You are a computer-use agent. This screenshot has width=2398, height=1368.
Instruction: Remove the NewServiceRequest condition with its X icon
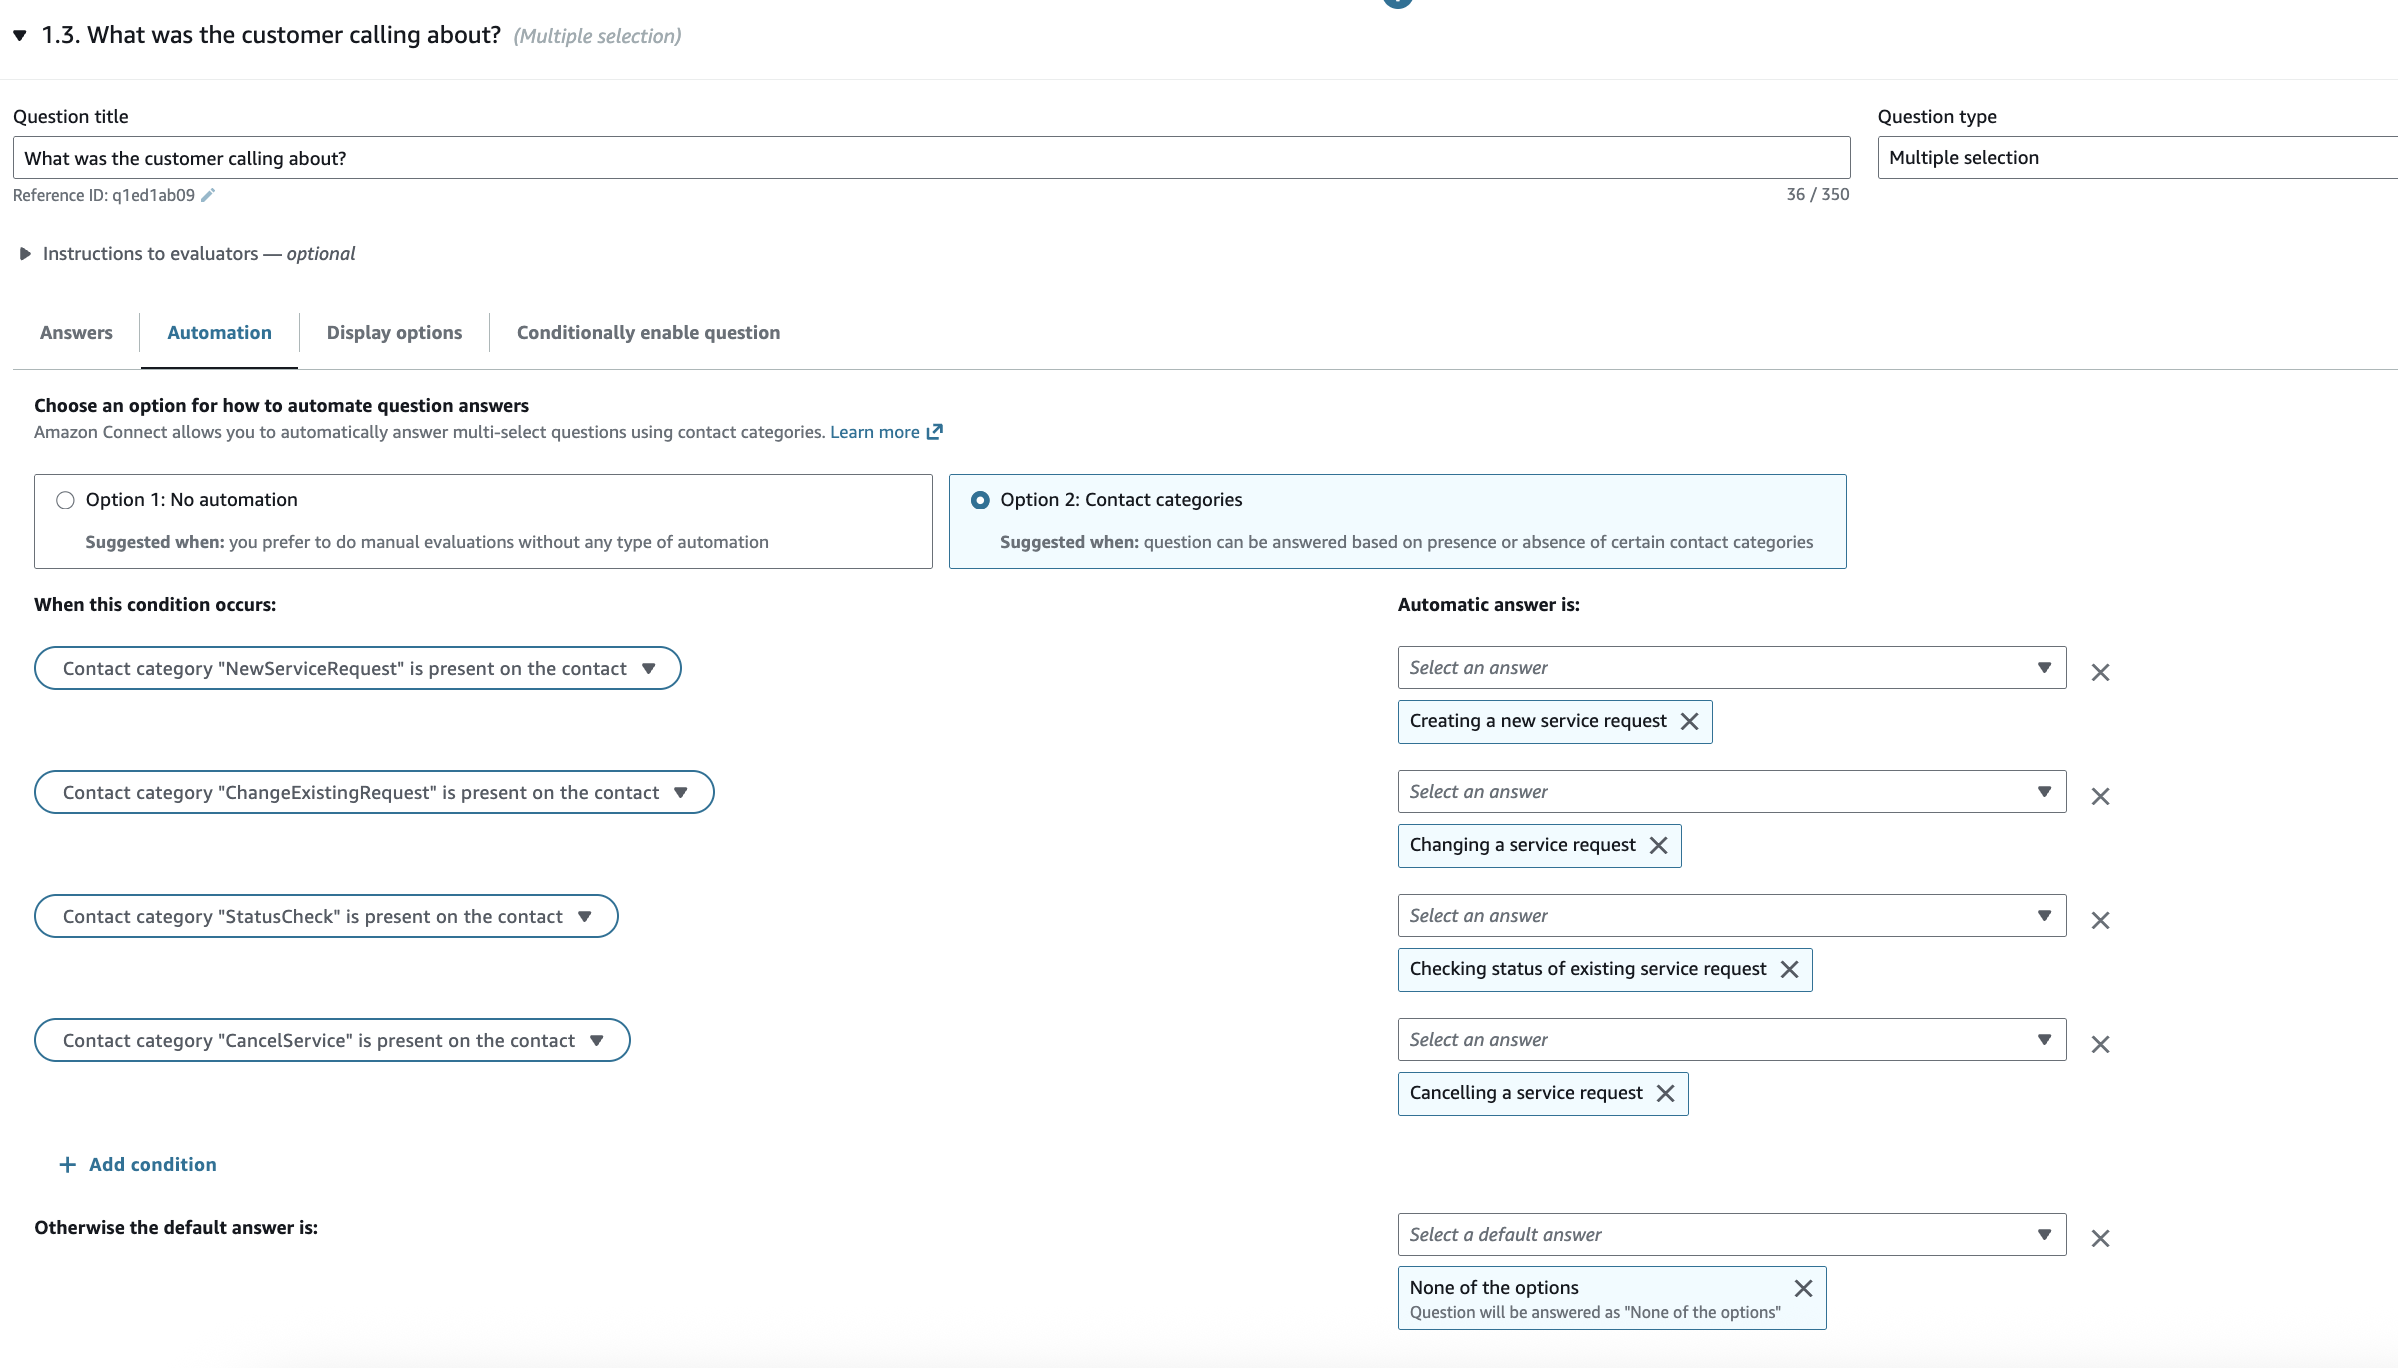(x=2100, y=671)
